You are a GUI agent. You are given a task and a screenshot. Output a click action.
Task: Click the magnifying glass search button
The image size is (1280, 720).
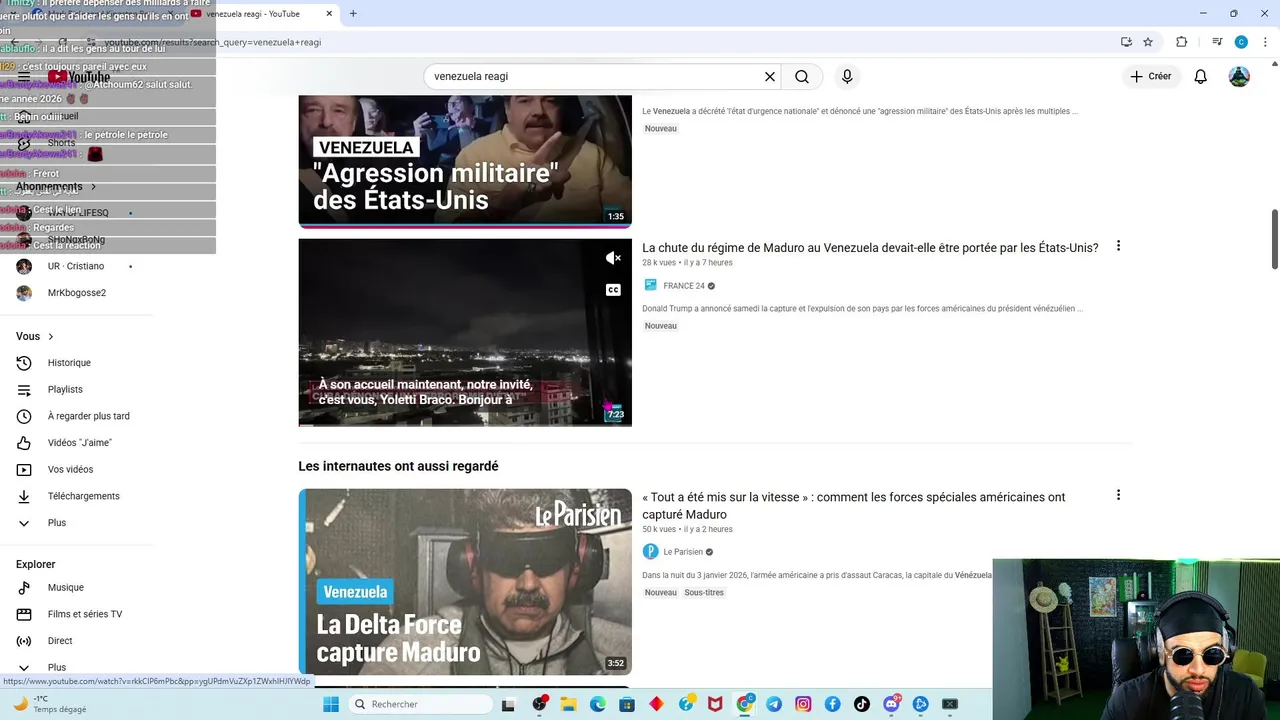point(802,77)
